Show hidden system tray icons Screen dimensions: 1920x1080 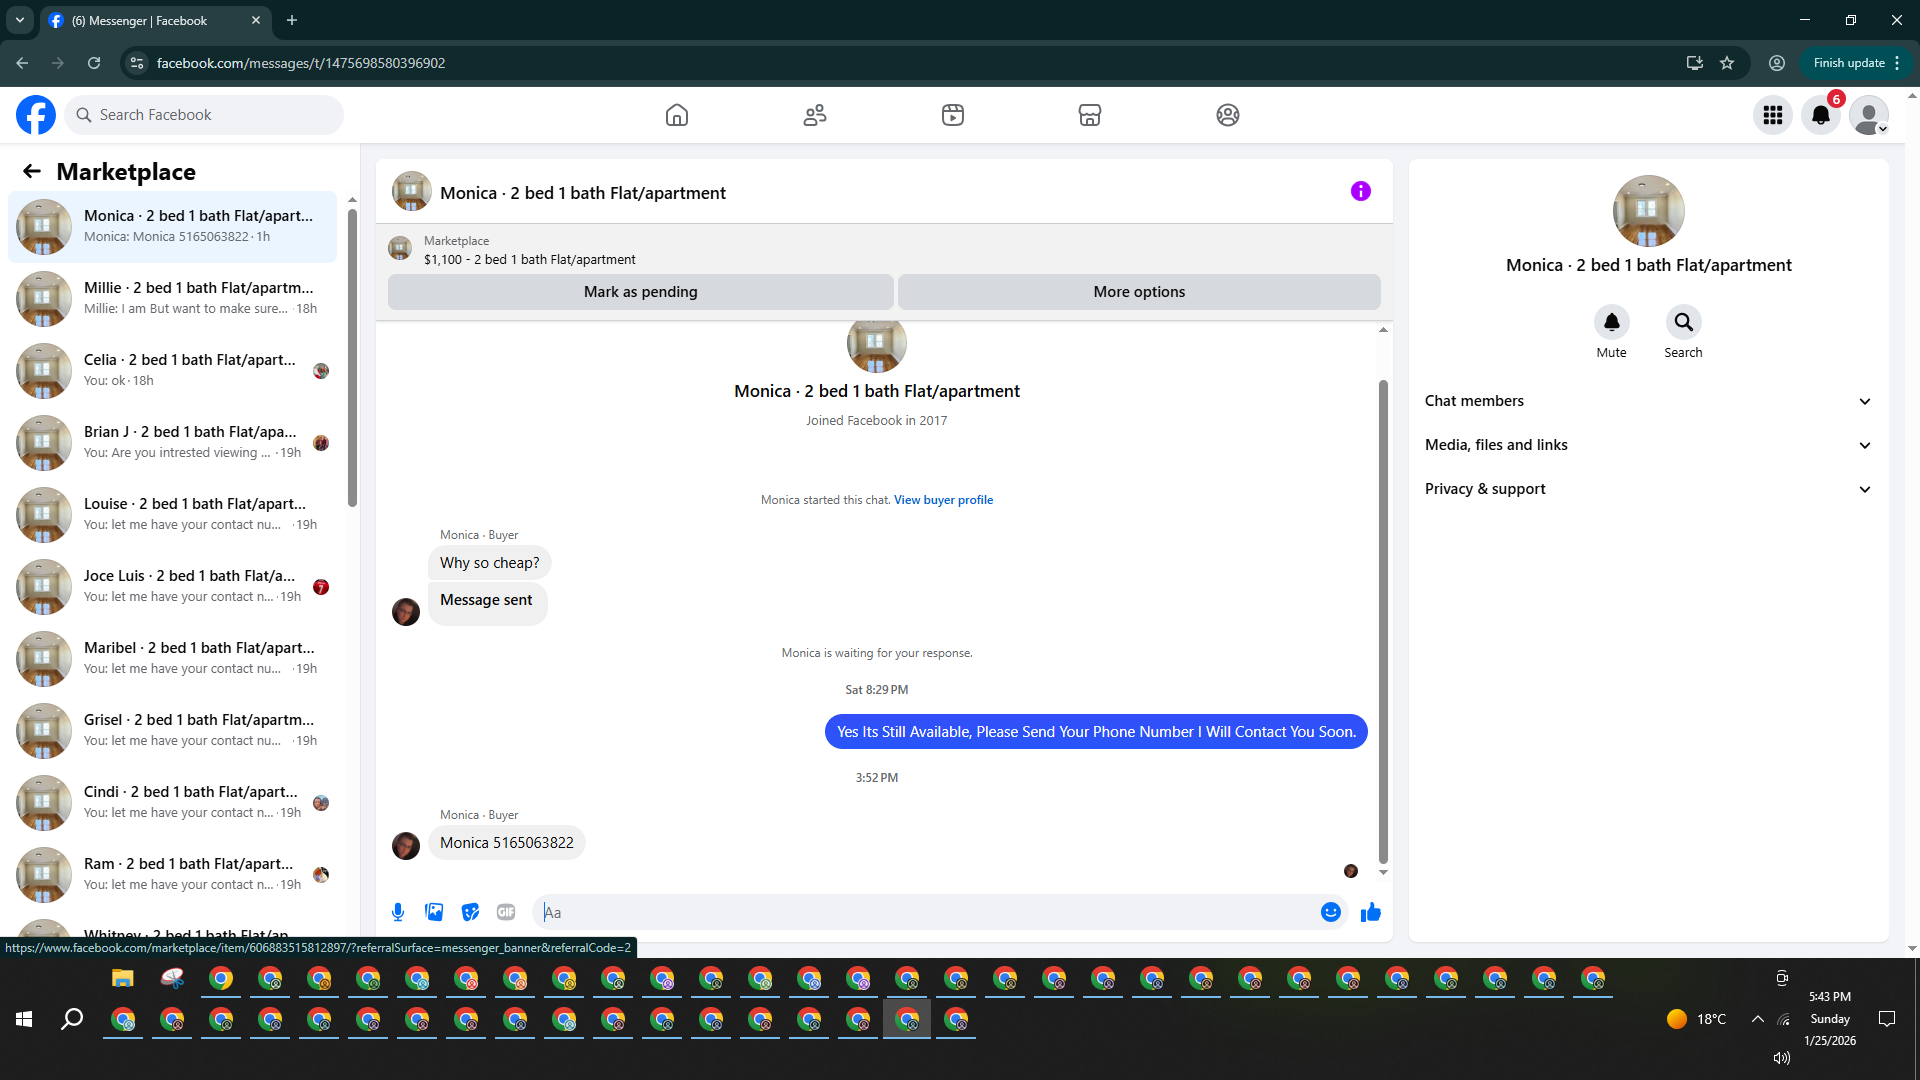coord(1757,1019)
